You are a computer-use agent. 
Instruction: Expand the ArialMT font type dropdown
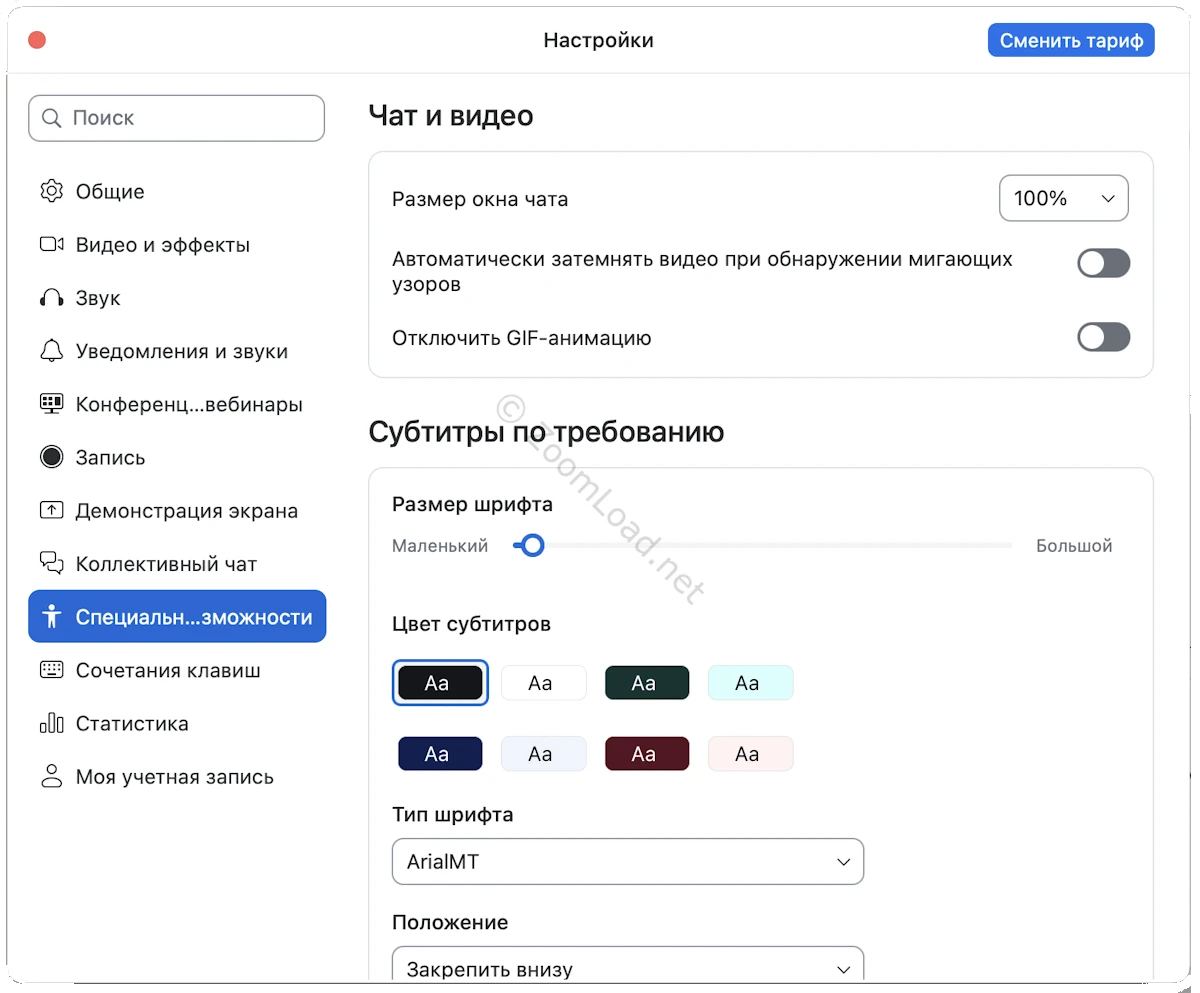(x=627, y=862)
